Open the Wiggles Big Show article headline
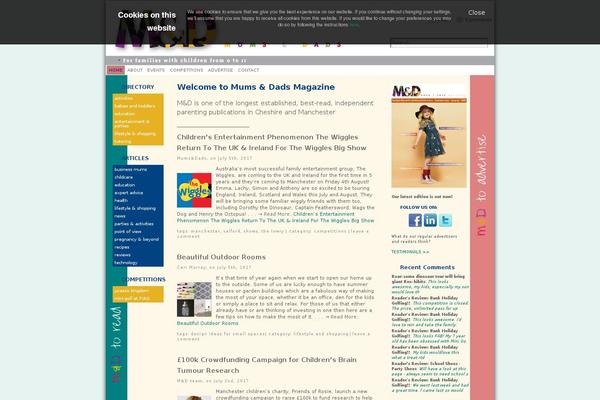This screenshot has height=400, width=600. tap(271, 142)
